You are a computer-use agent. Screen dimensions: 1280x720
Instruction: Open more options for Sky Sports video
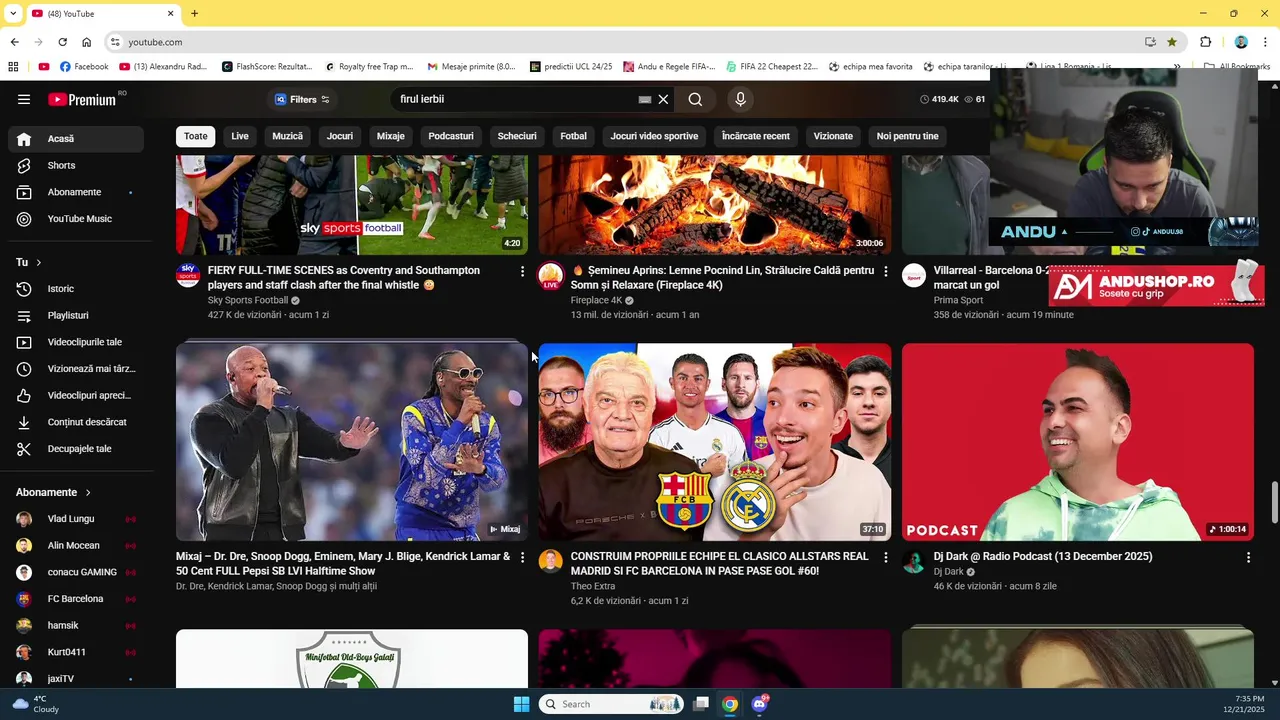(x=522, y=271)
